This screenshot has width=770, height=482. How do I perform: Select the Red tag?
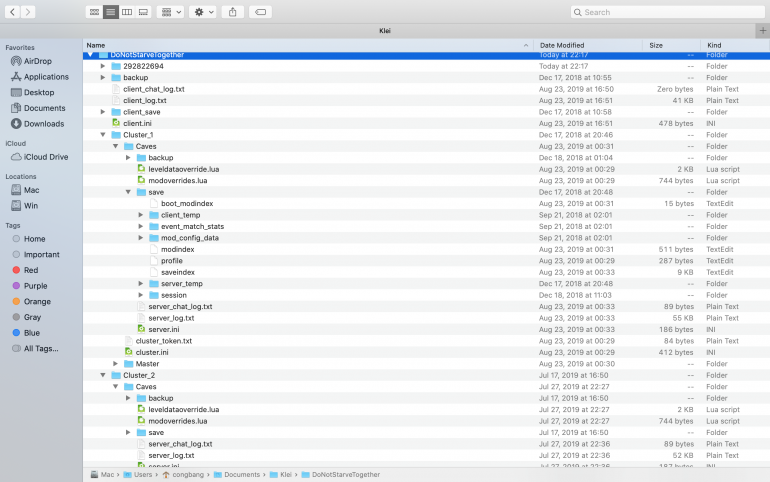coord(30,270)
